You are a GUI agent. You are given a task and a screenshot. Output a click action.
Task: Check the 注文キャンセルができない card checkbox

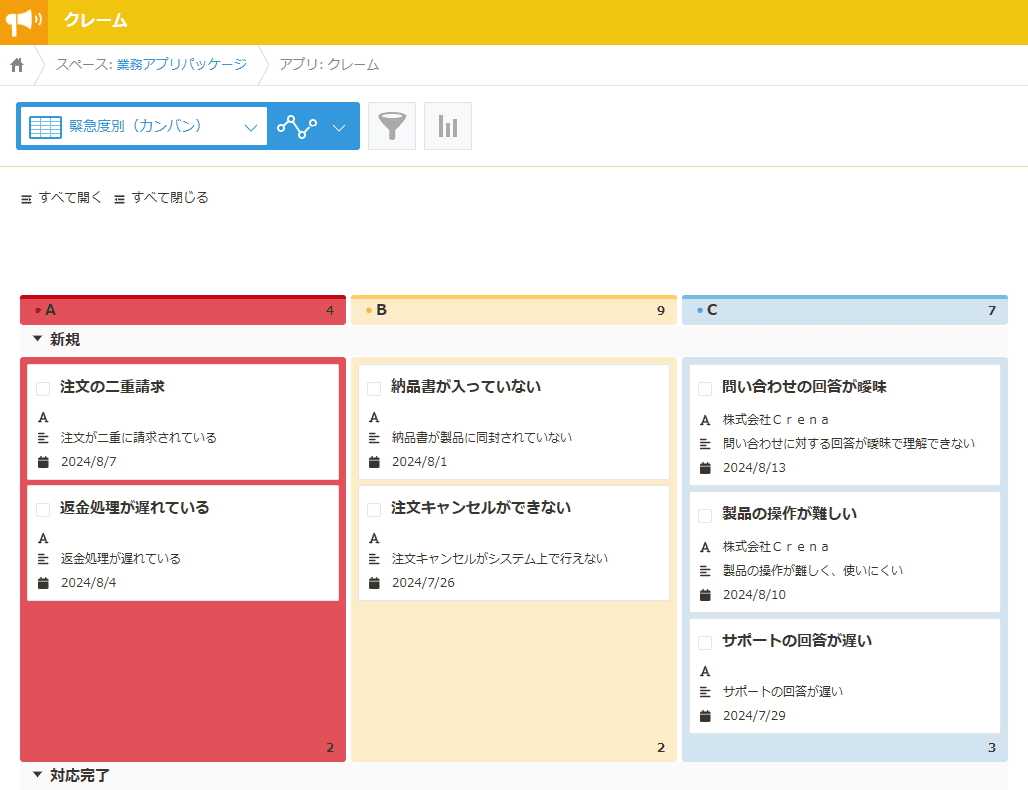click(374, 510)
